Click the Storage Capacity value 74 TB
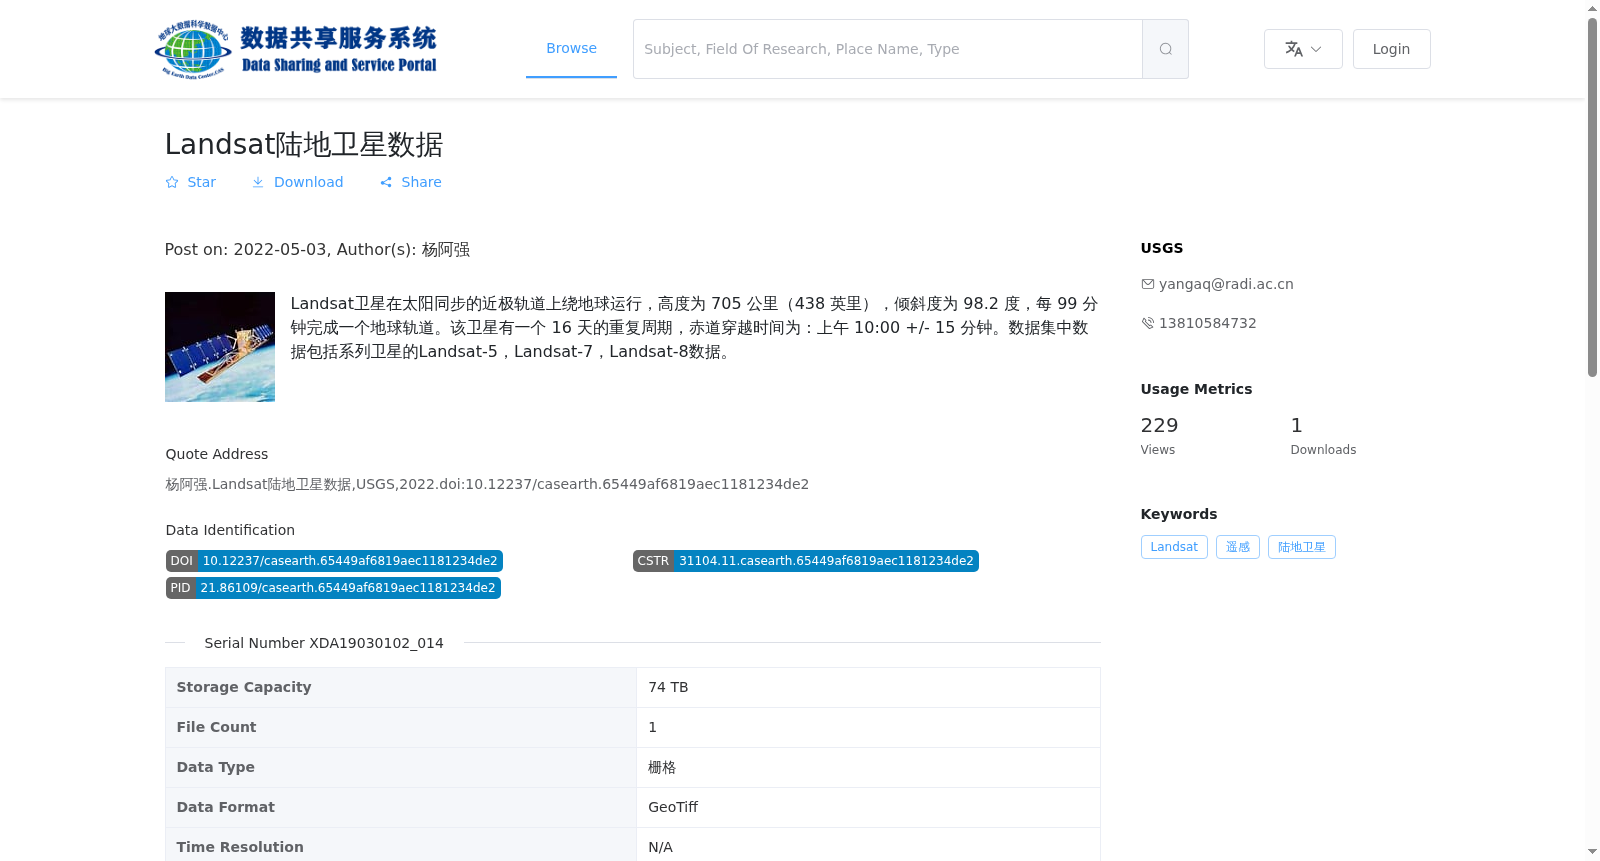This screenshot has height=861, width=1600. point(668,687)
